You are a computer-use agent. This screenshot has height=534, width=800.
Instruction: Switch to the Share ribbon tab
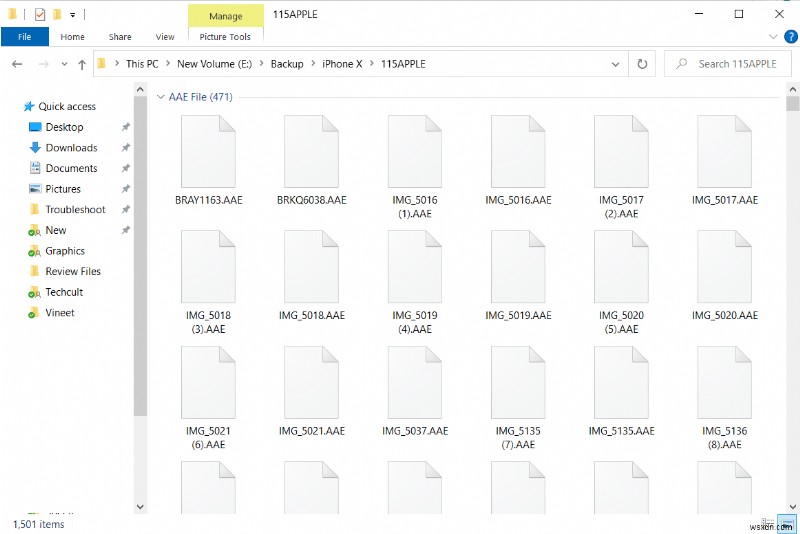[120, 37]
